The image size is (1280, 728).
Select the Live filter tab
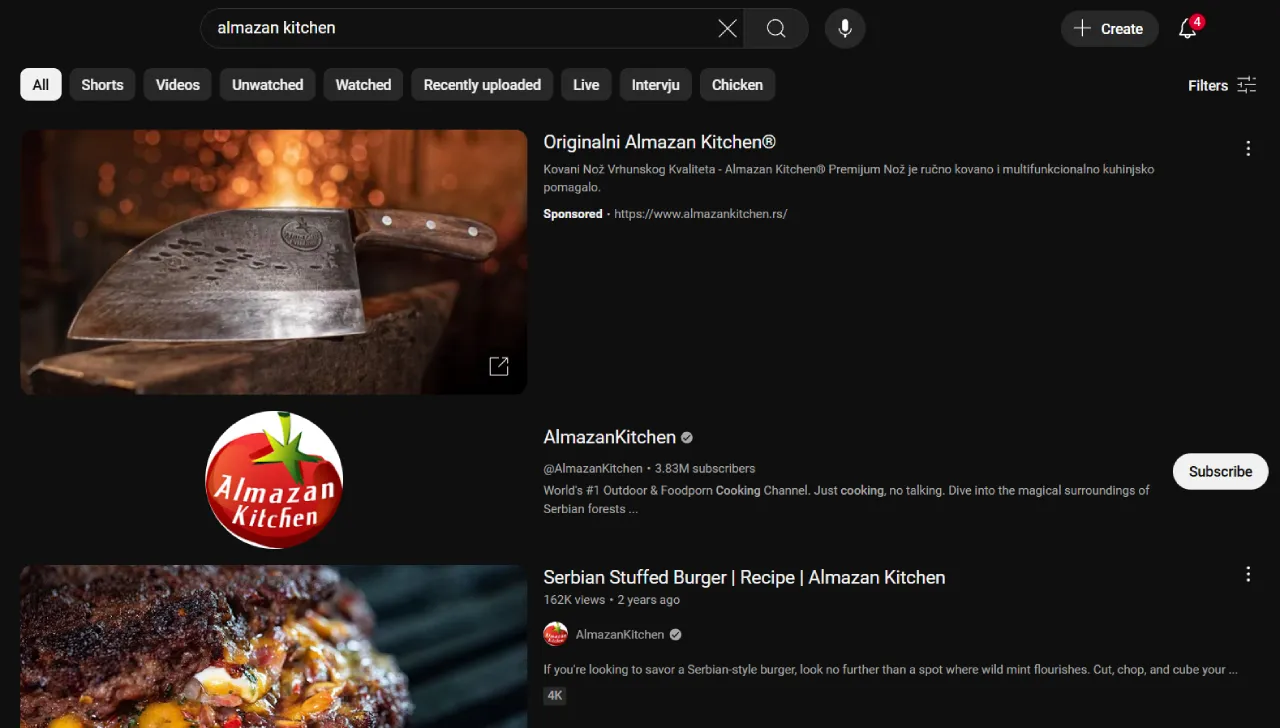pyautogui.click(x=586, y=84)
